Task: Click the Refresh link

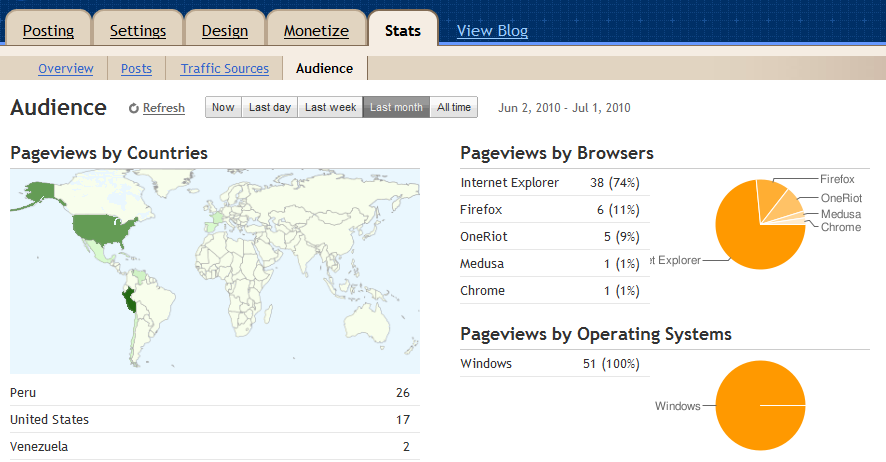Action: [164, 108]
